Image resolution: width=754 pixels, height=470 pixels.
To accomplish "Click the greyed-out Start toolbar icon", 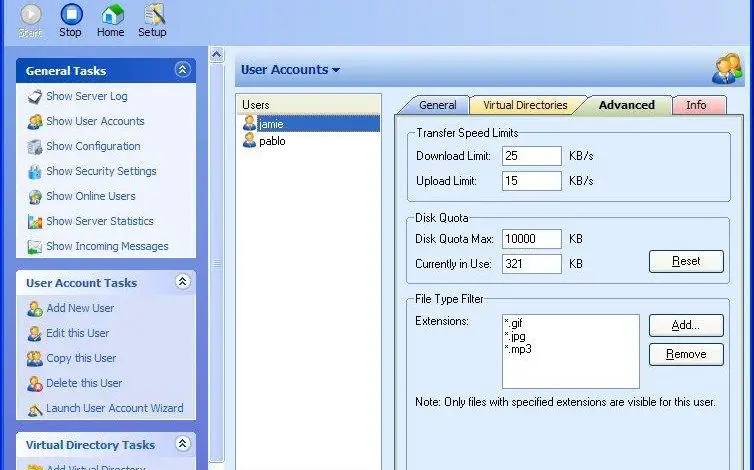I will click(30, 14).
